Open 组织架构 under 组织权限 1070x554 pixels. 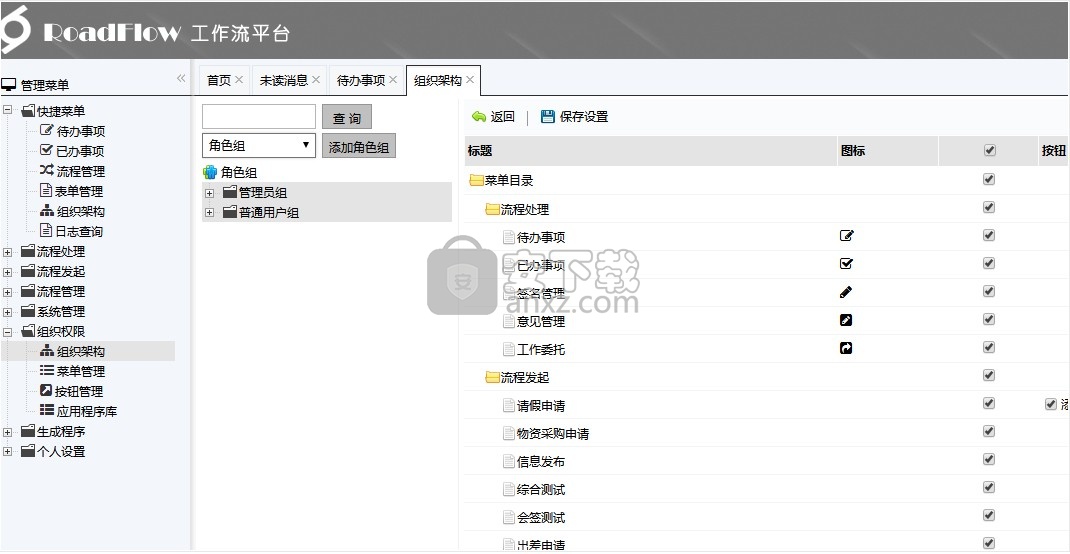click(81, 351)
